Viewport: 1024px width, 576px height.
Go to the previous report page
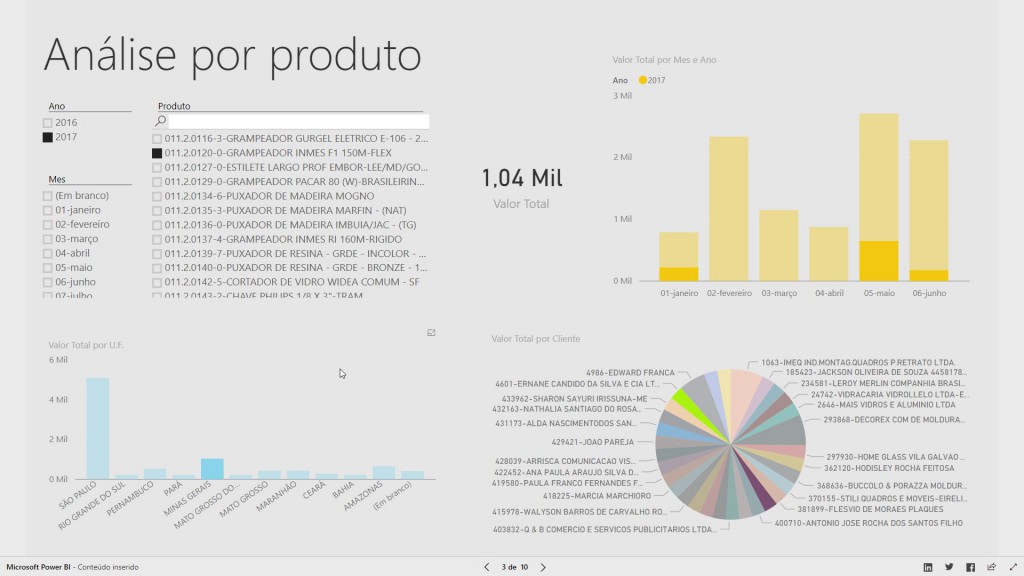pyautogui.click(x=487, y=567)
